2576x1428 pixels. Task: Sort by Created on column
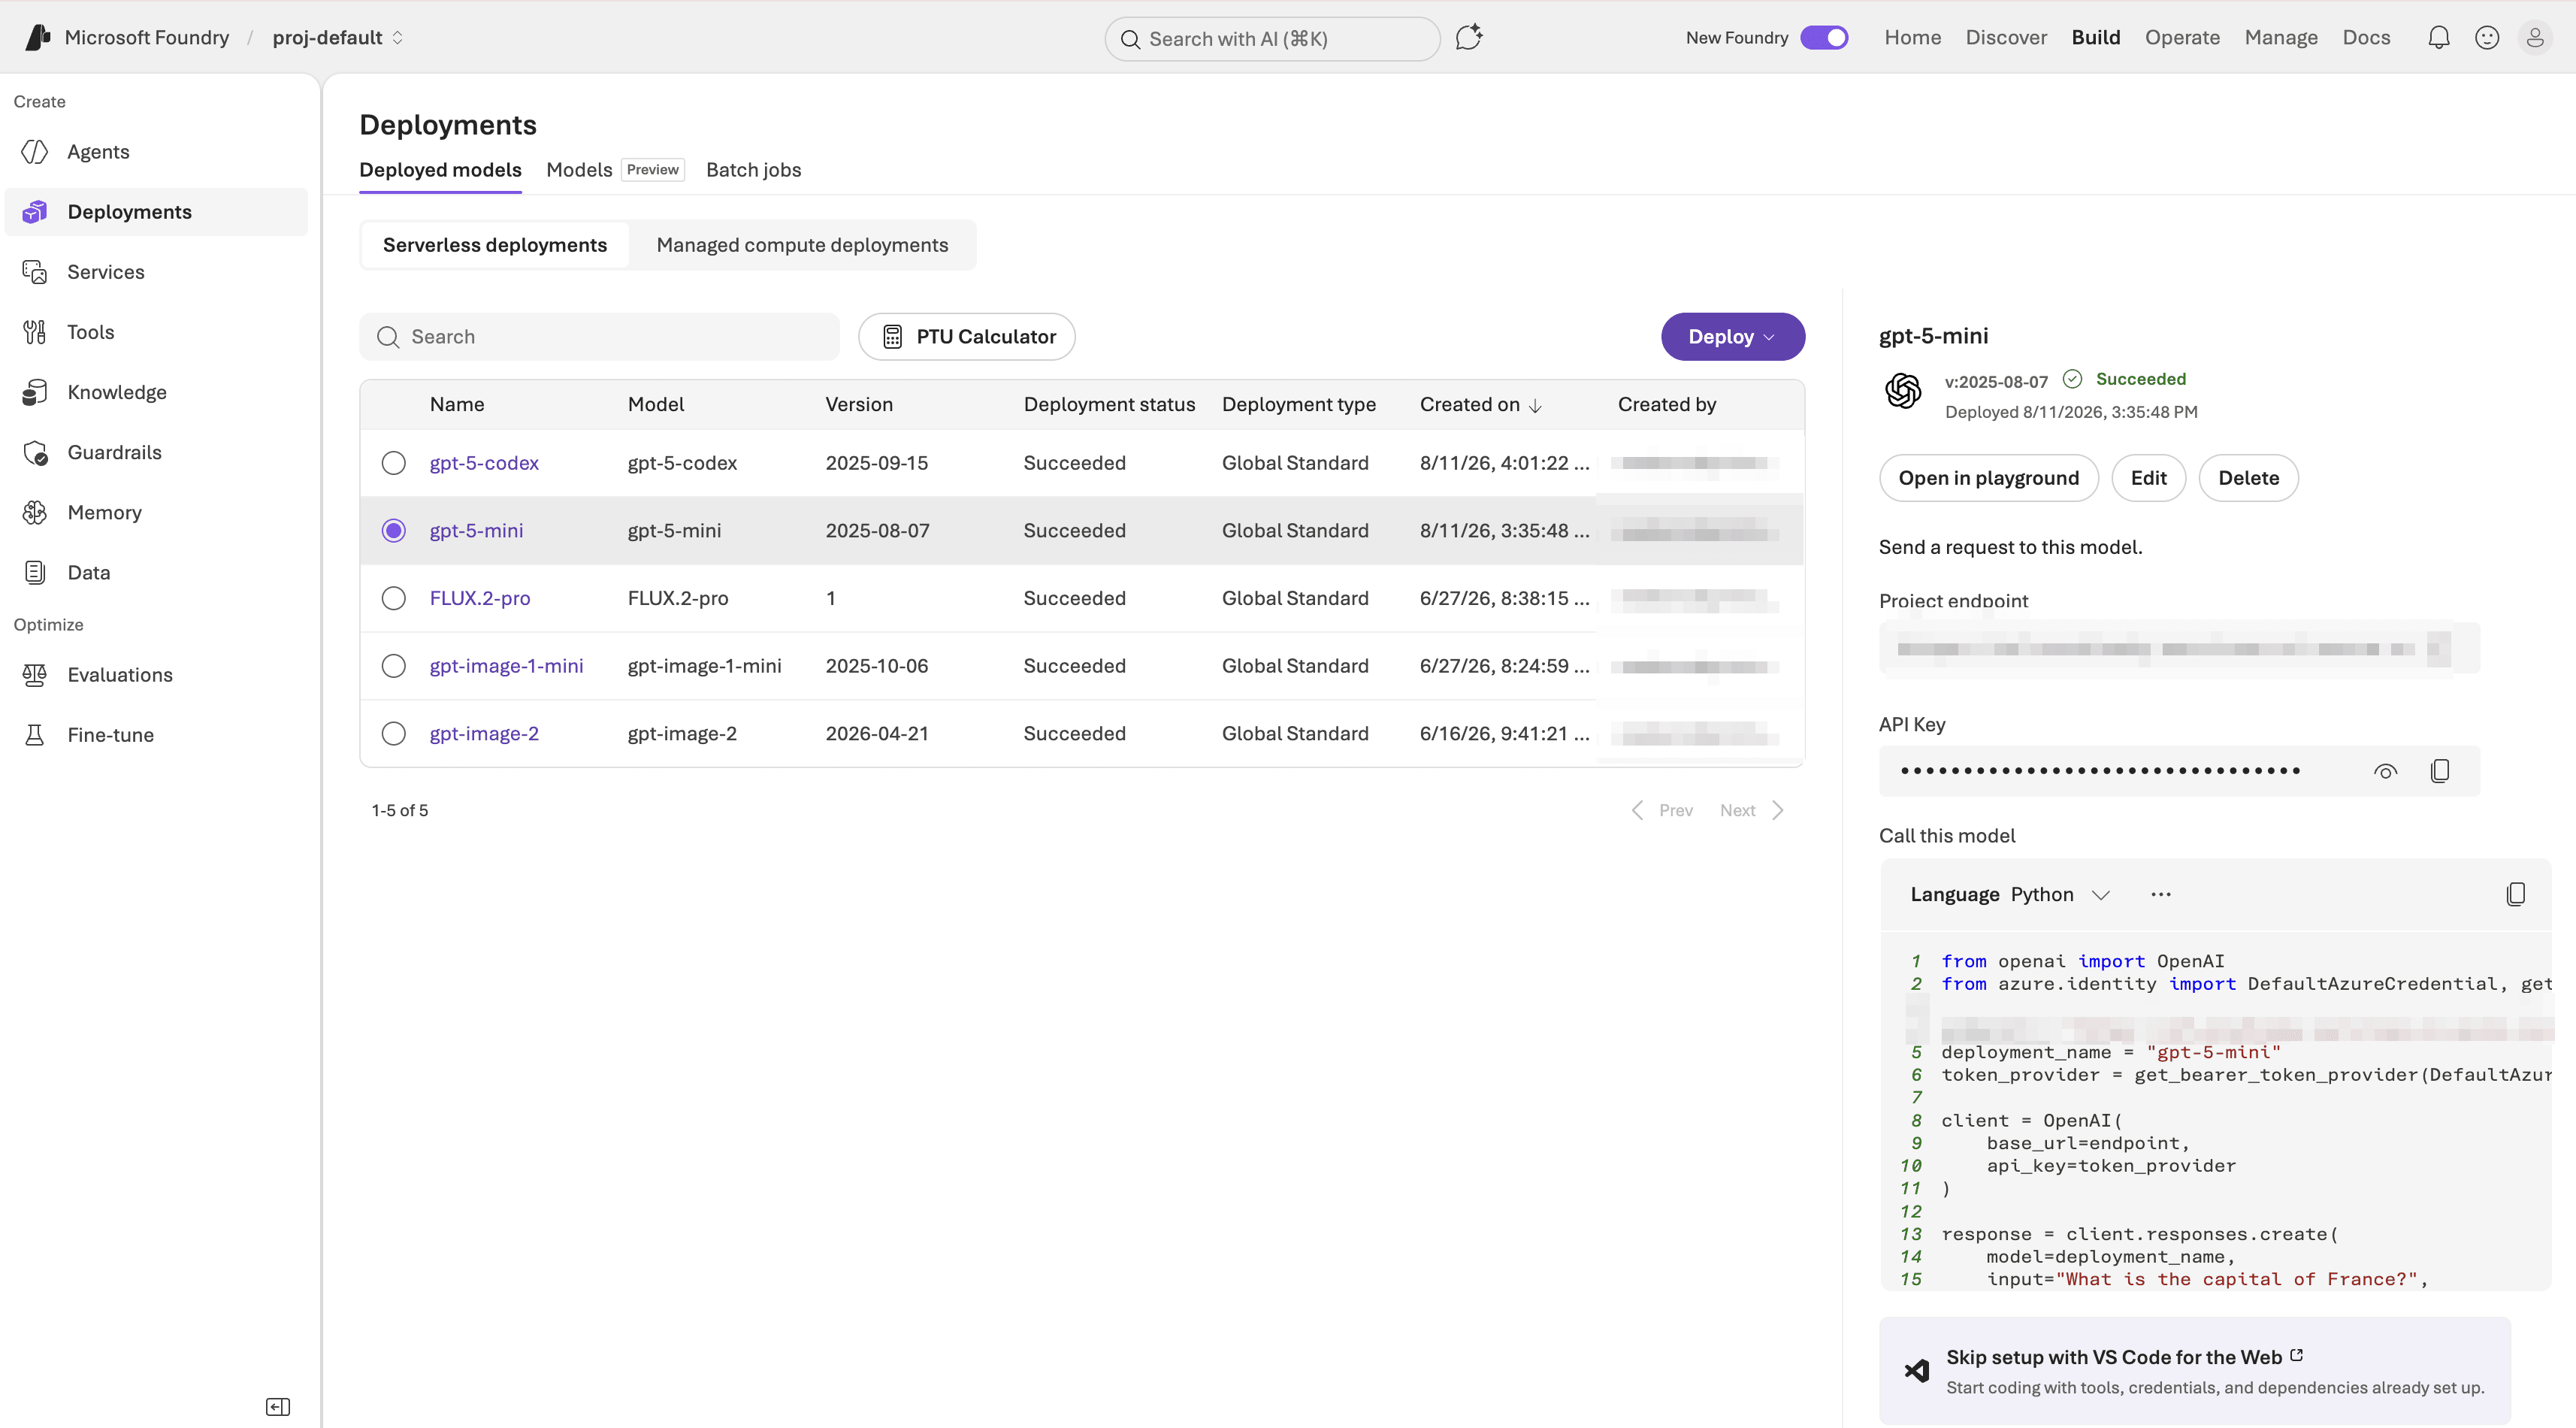pyautogui.click(x=1481, y=405)
